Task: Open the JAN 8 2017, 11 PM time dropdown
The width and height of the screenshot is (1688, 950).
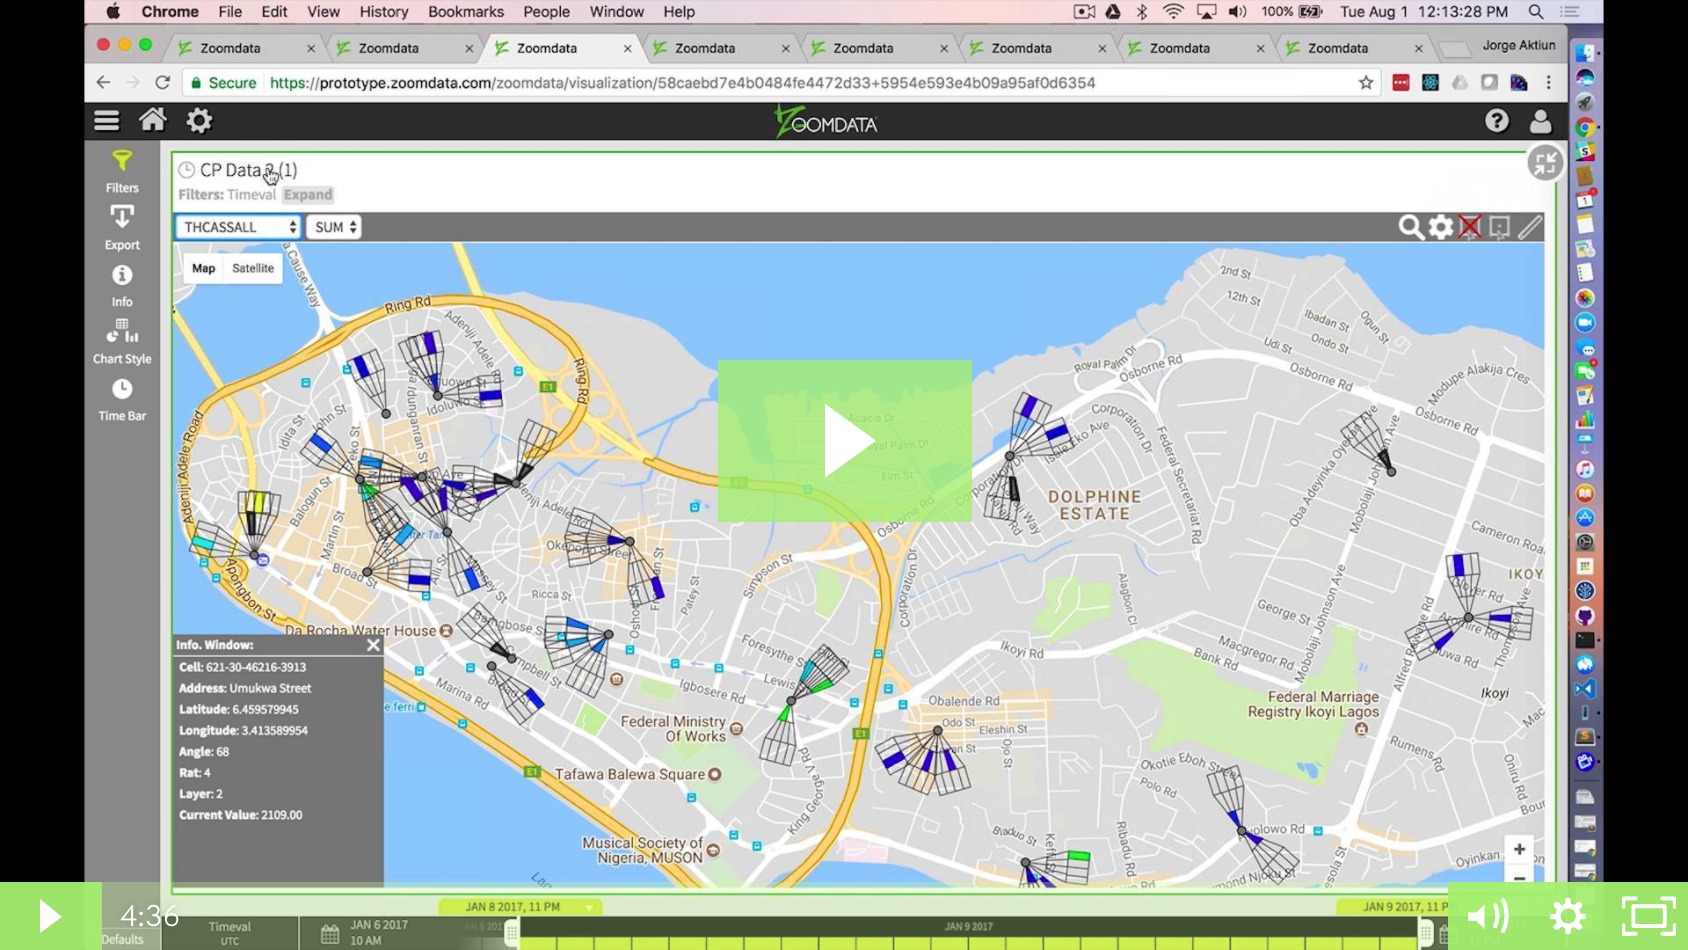Action: [520, 907]
